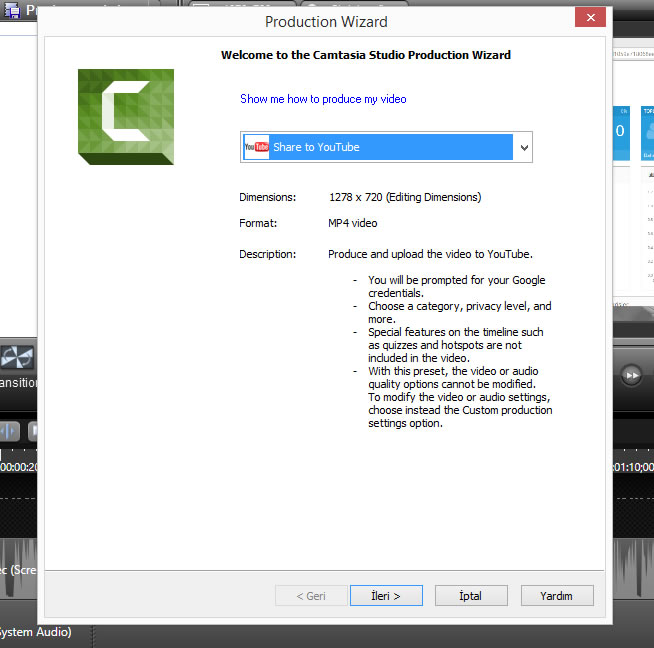654x648 pixels.
Task: Click the Camtasia Studio logo image
Action: [x=126, y=117]
